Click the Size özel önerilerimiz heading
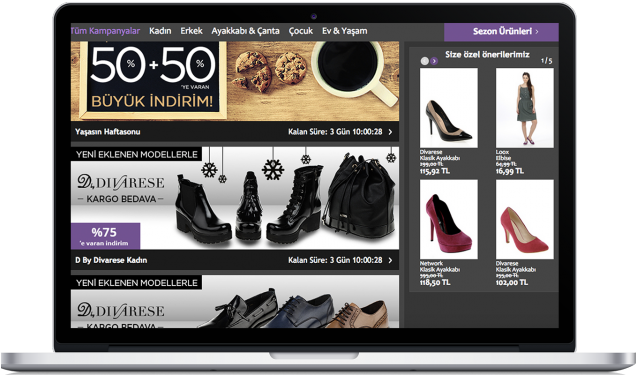 click(x=487, y=54)
